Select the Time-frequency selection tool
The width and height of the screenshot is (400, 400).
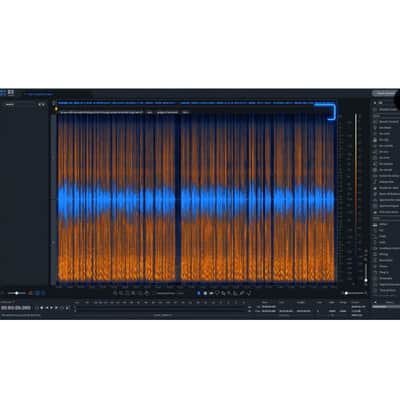click(205, 293)
